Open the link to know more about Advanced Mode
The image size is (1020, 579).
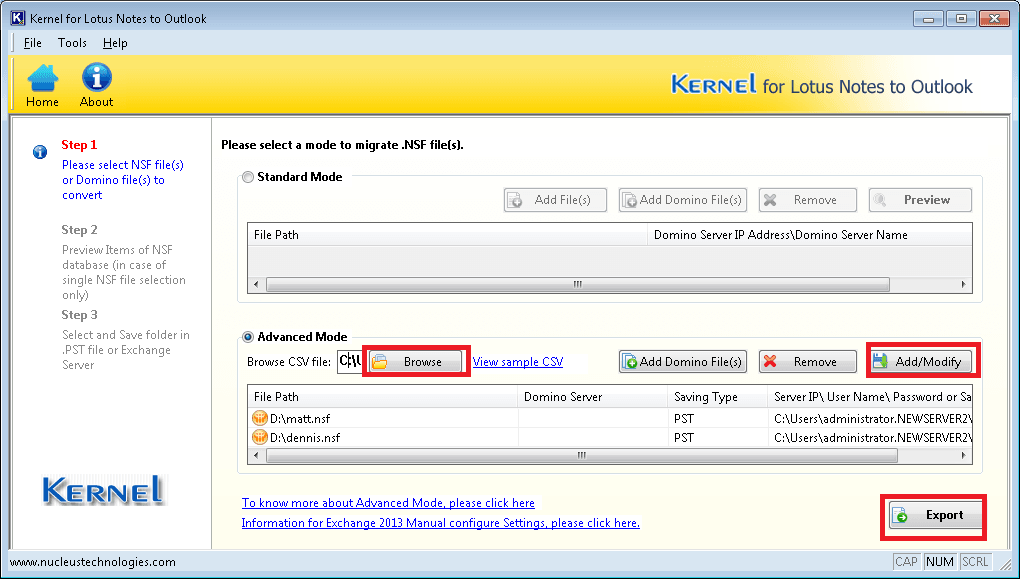coord(388,503)
